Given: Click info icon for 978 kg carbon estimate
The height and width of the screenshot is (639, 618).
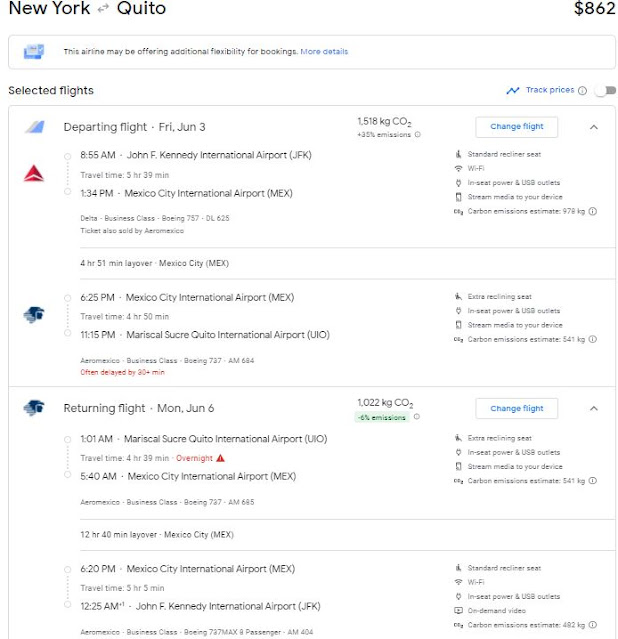Looking at the screenshot, I should pos(593,212).
